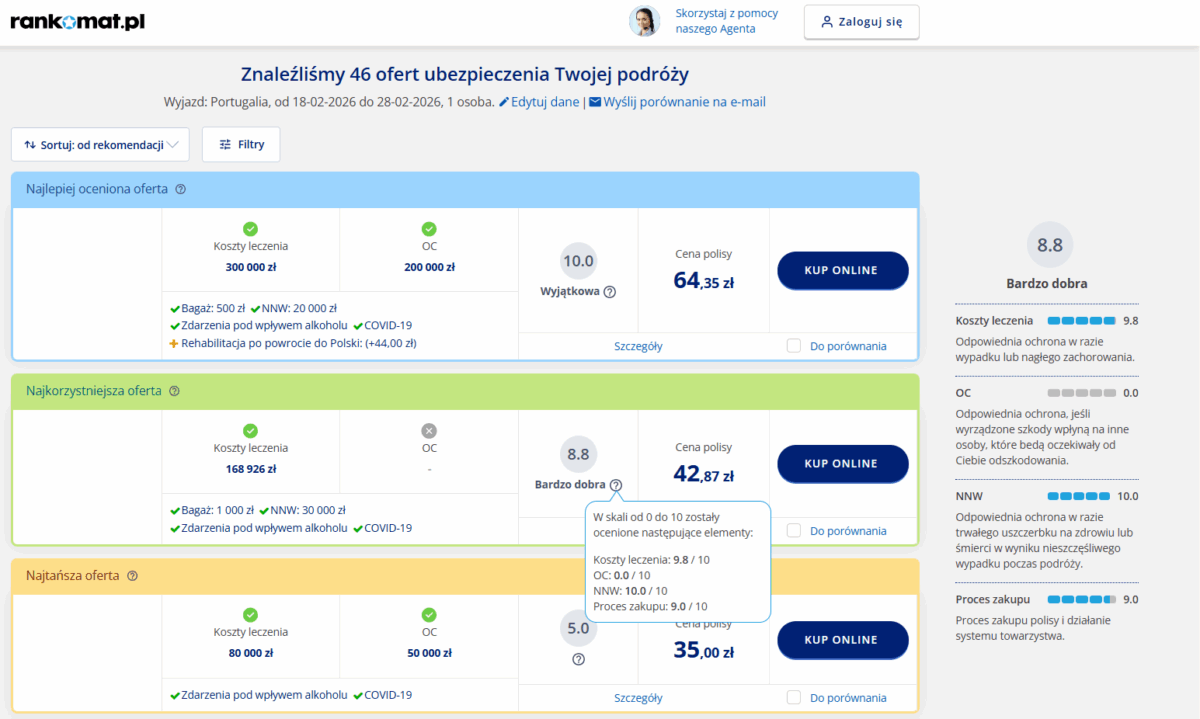Check Do porównania for the 35,00 zł offer
This screenshot has height=719, width=1200.
click(x=794, y=697)
